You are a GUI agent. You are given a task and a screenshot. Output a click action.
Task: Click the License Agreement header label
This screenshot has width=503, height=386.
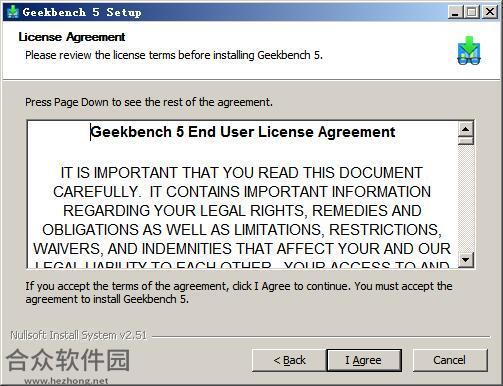[72, 37]
